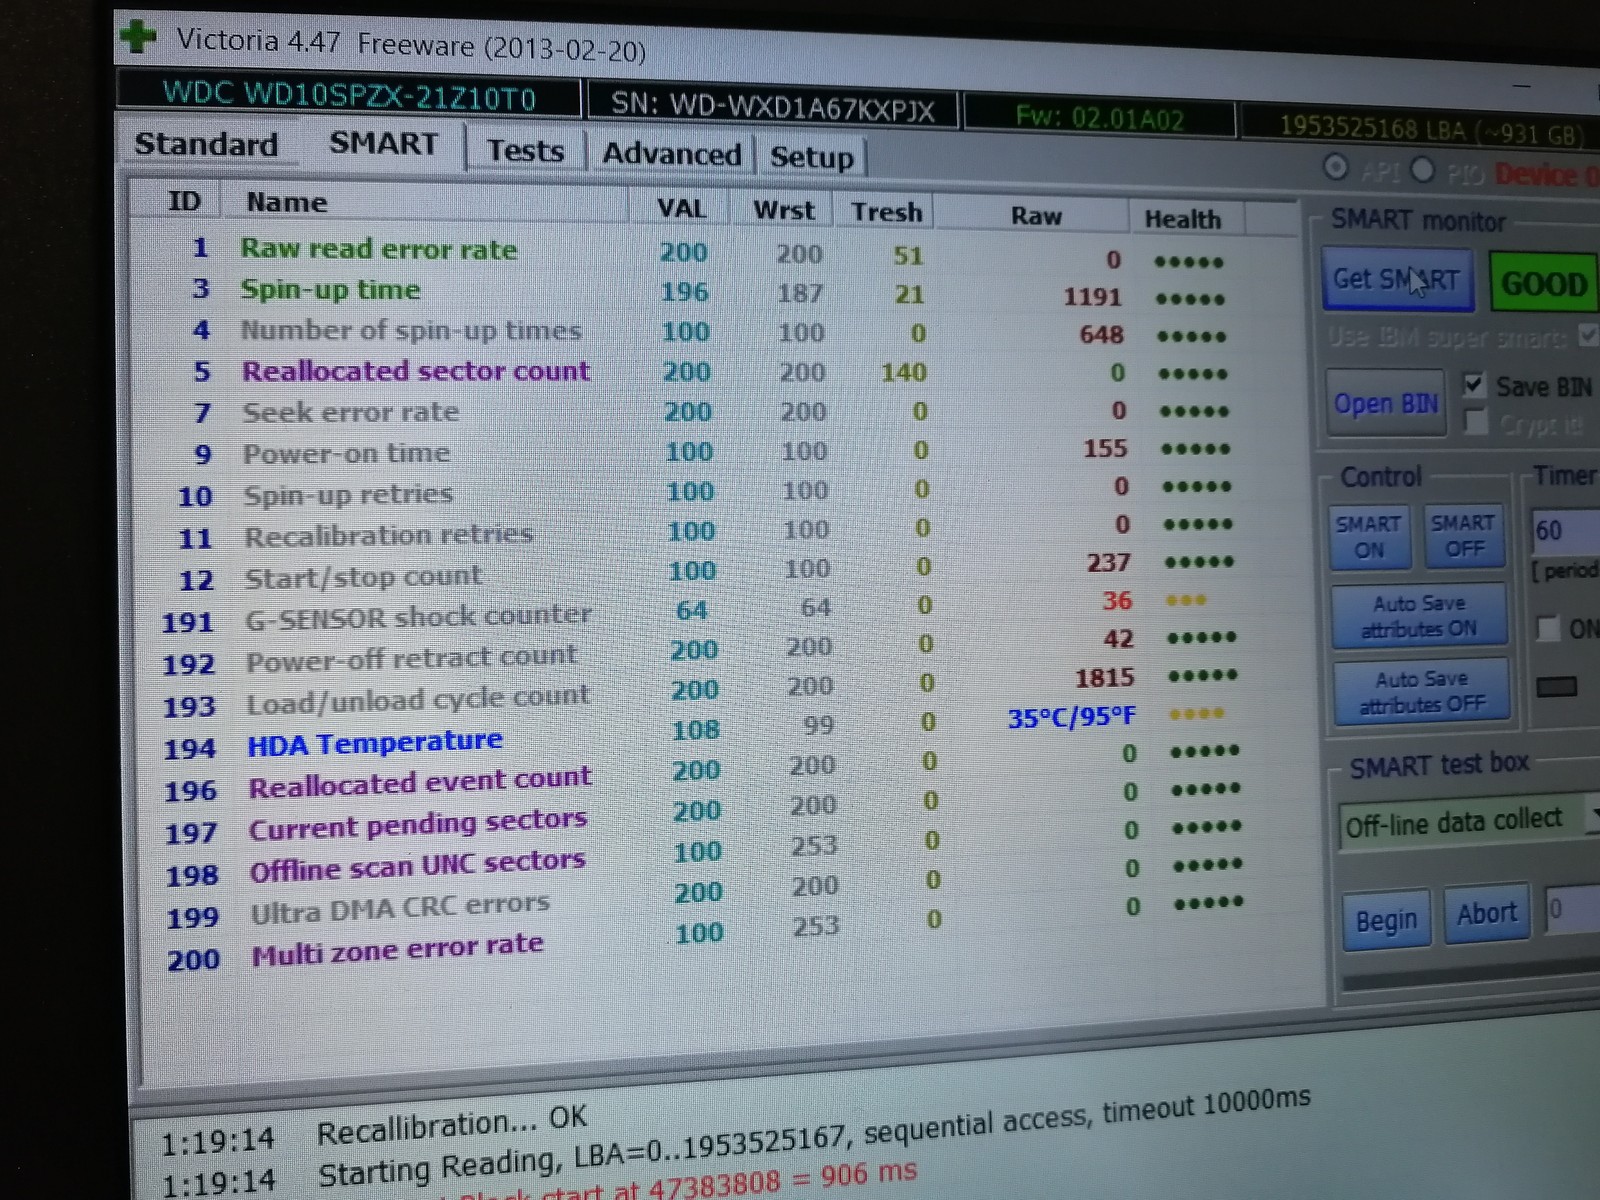Open the Tests tab

point(525,151)
